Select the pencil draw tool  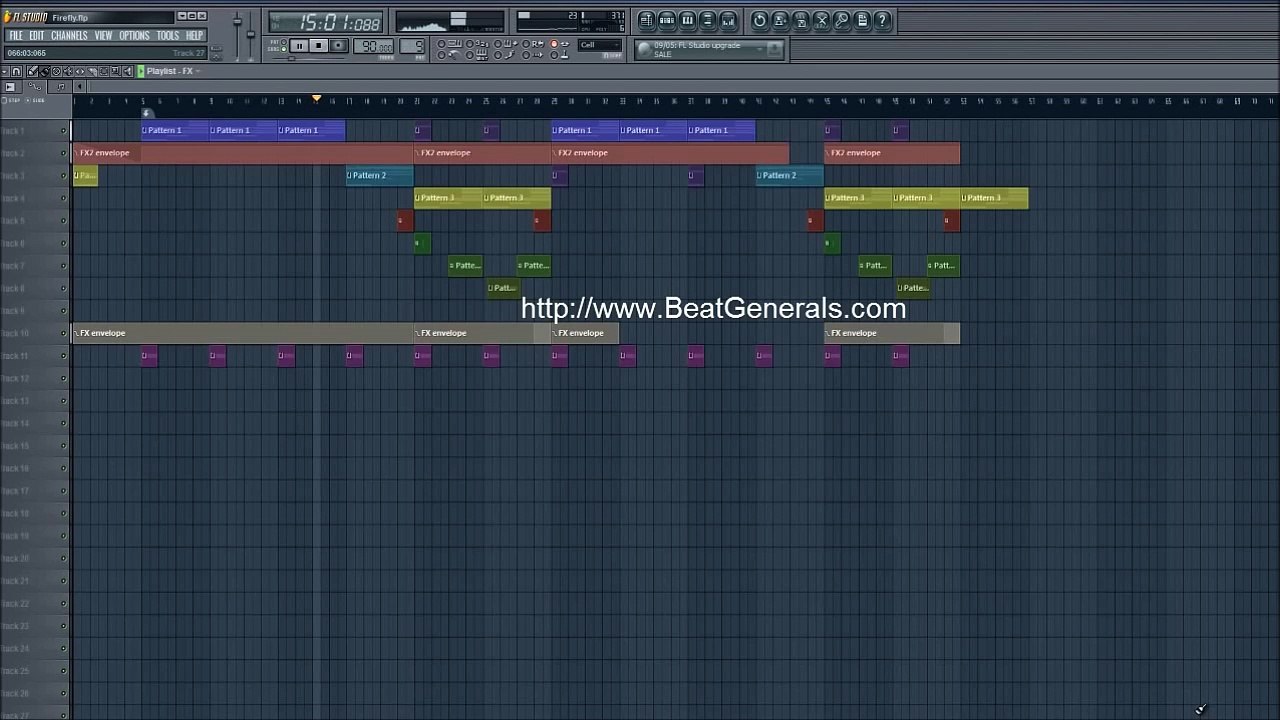point(32,72)
